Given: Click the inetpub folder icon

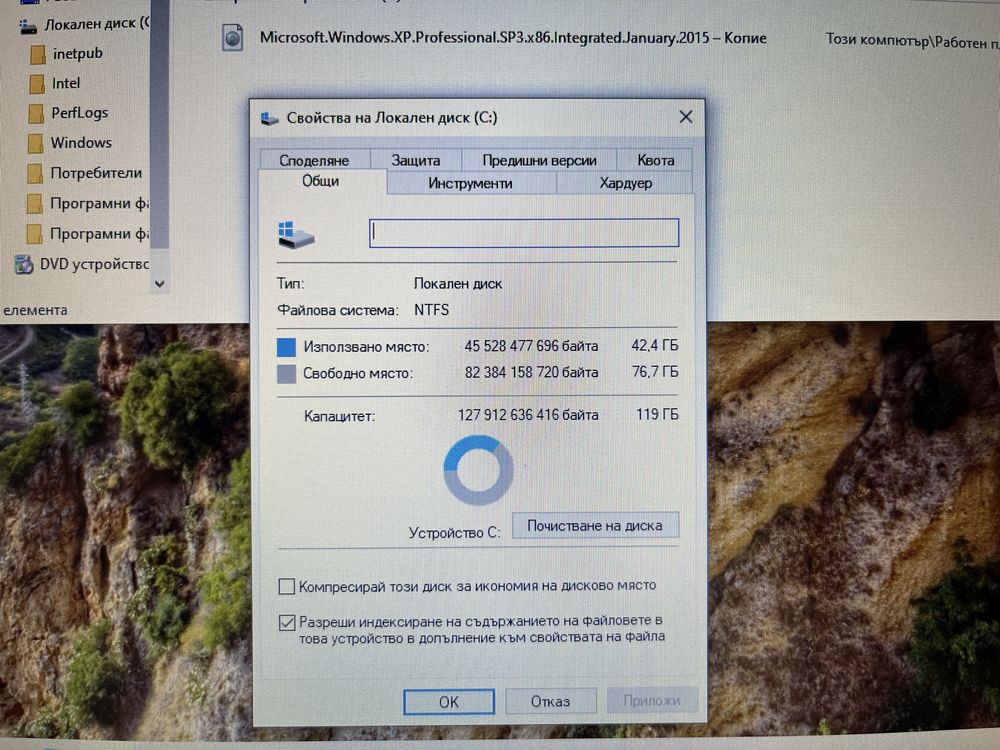Looking at the screenshot, I should [38, 54].
